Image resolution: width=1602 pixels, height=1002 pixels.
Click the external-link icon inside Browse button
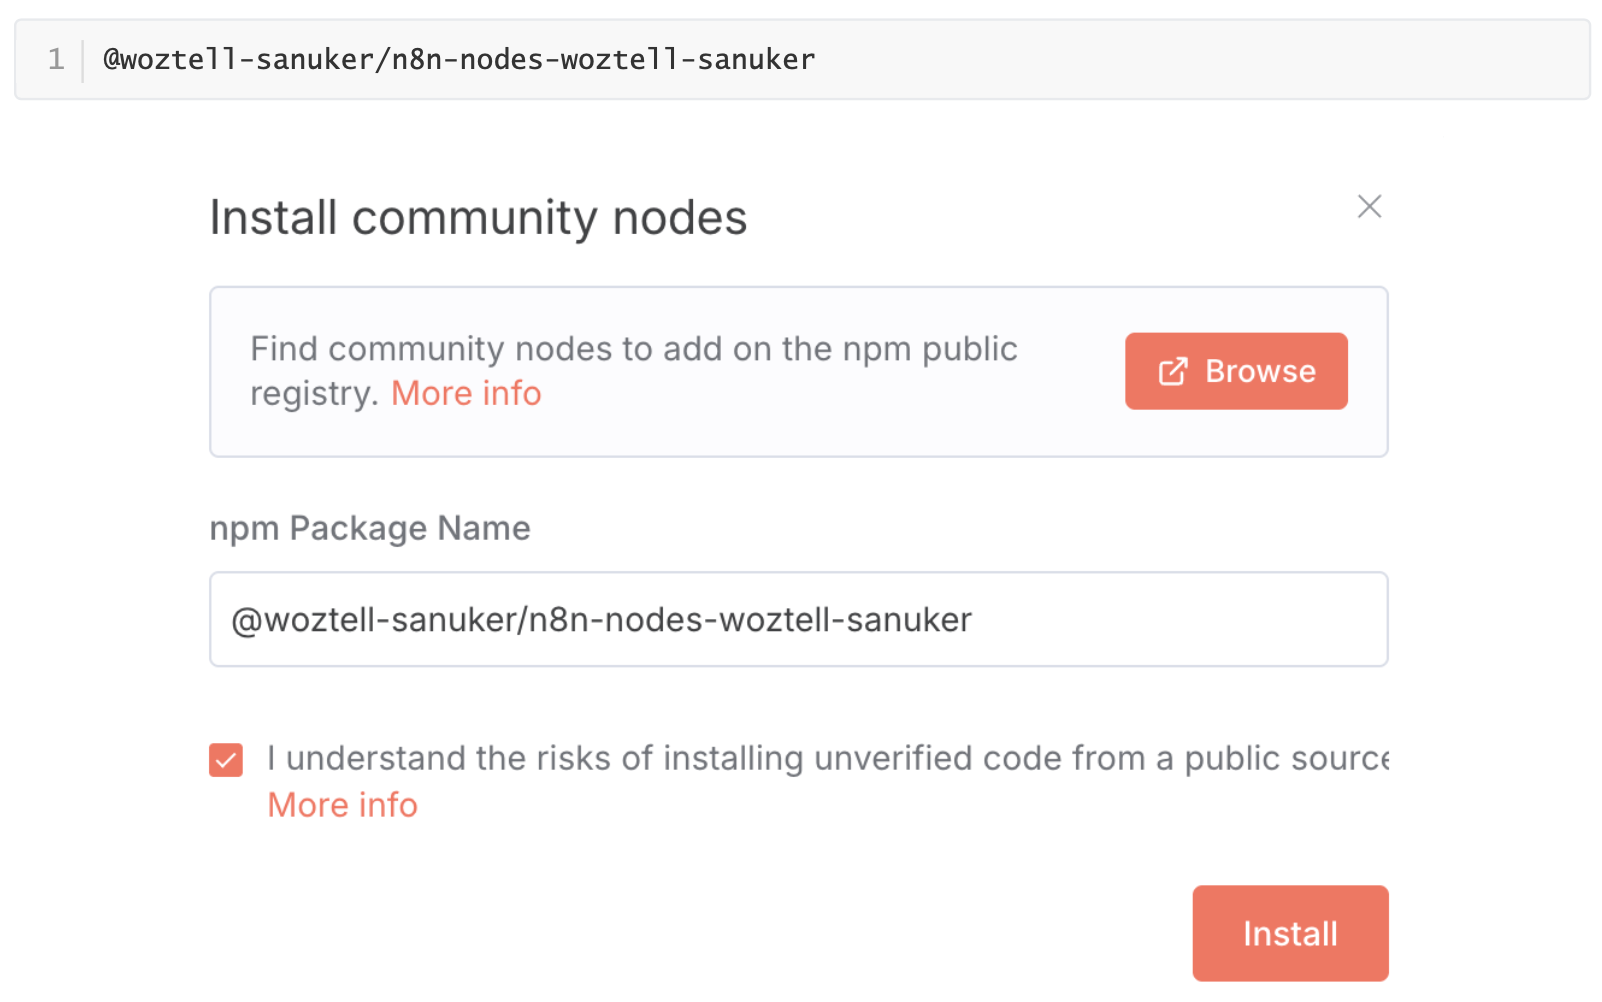[1173, 371]
